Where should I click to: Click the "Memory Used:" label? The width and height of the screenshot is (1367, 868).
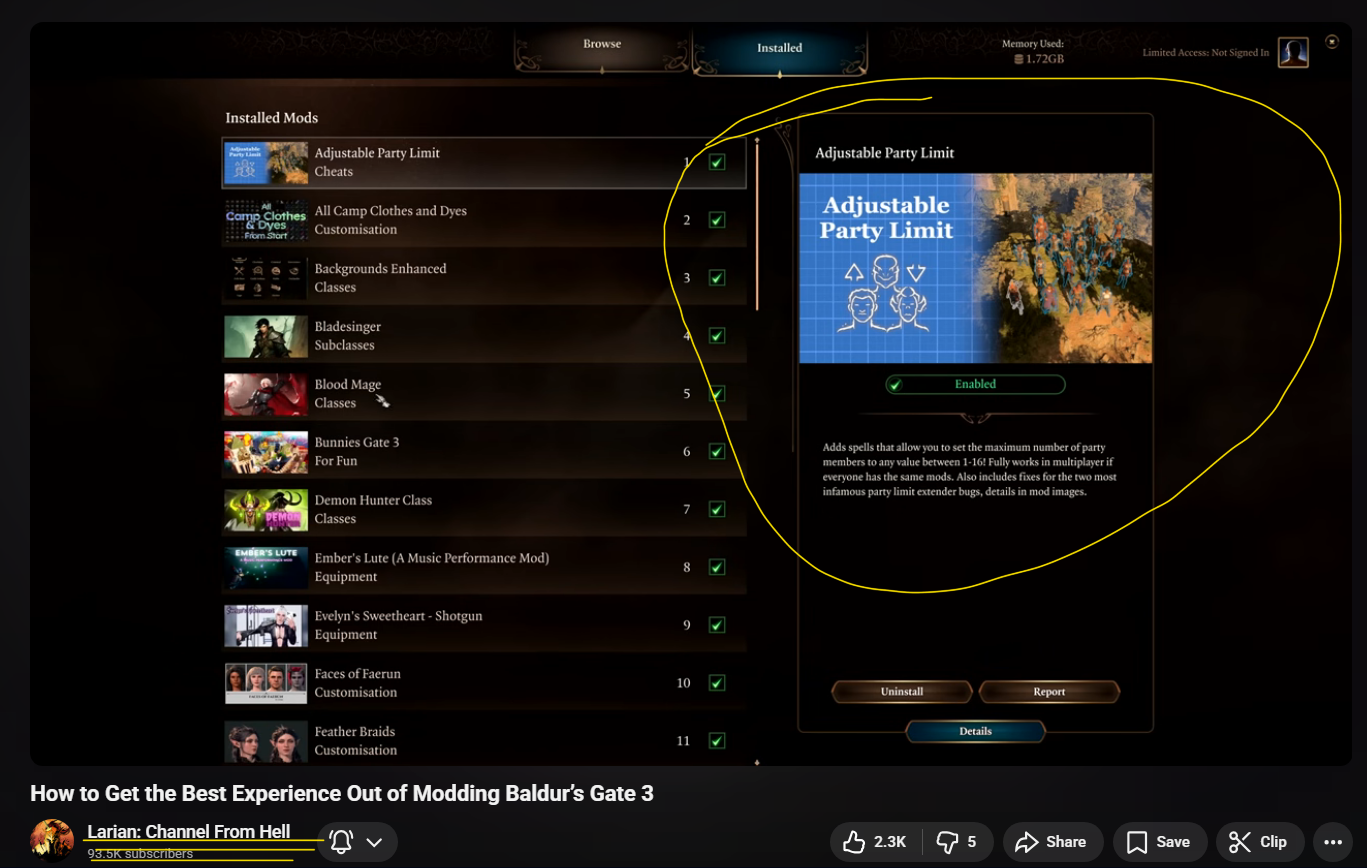pyautogui.click(x=1033, y=44)
